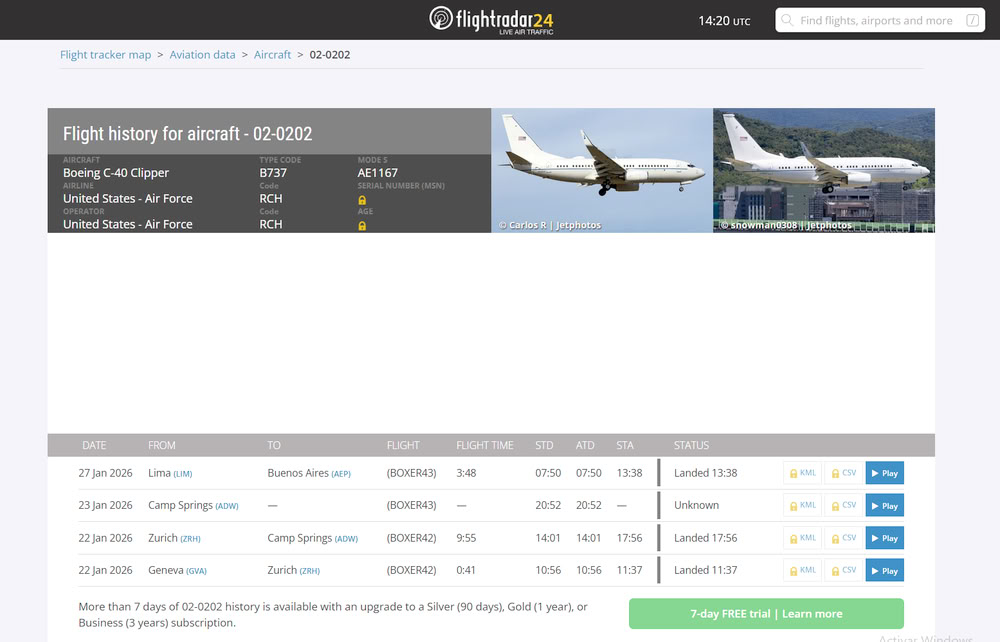Play the 23 Jan Camp Springs flight
1000x642 pixels.
tap(884, 506)
